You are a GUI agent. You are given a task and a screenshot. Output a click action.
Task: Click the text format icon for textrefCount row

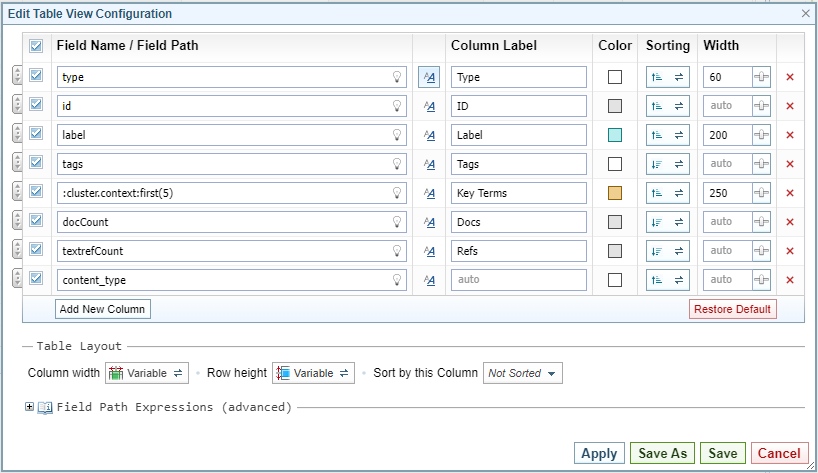(x=429, y=251)
